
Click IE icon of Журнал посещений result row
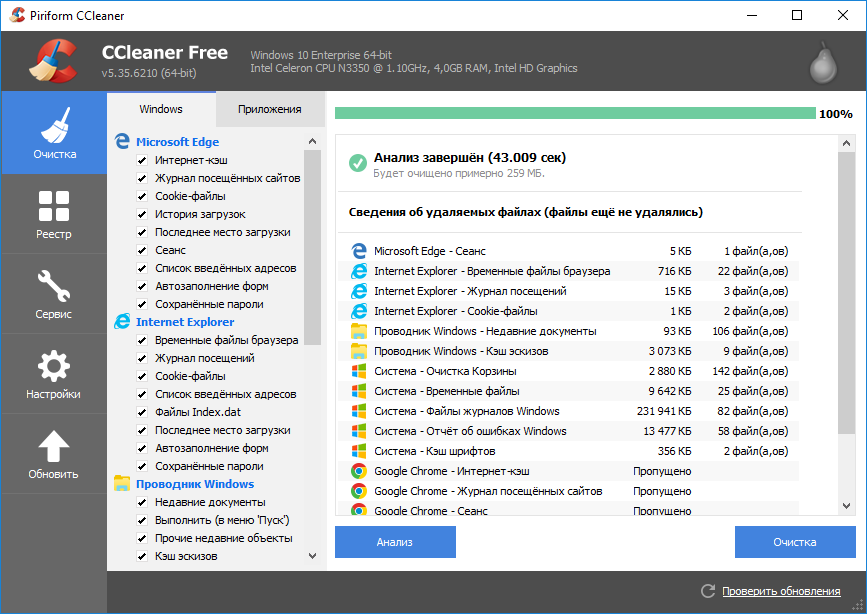(359, 291)
